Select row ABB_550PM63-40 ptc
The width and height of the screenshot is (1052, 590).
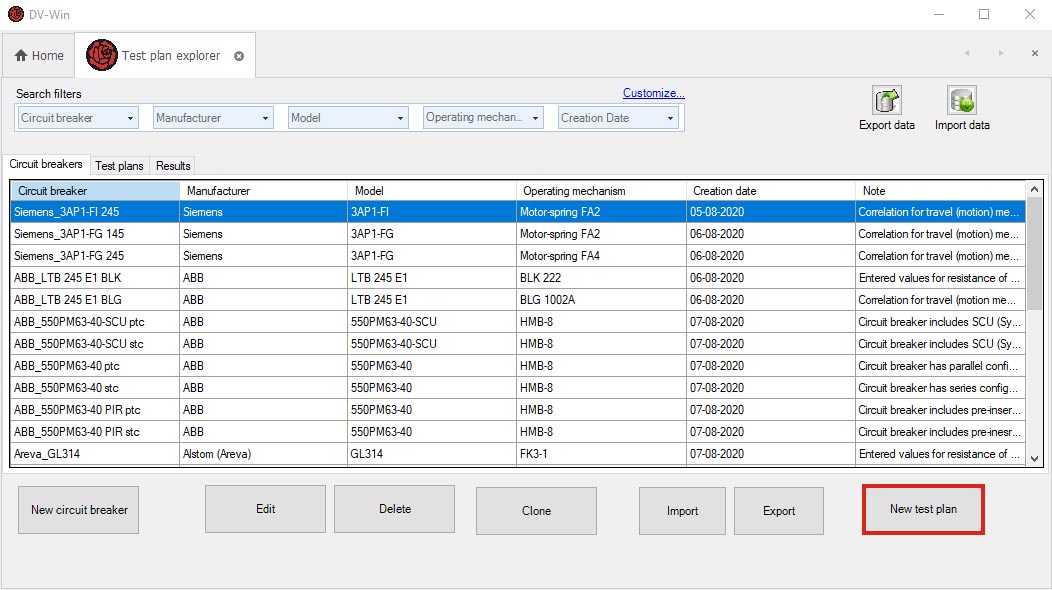pos(518,366)
